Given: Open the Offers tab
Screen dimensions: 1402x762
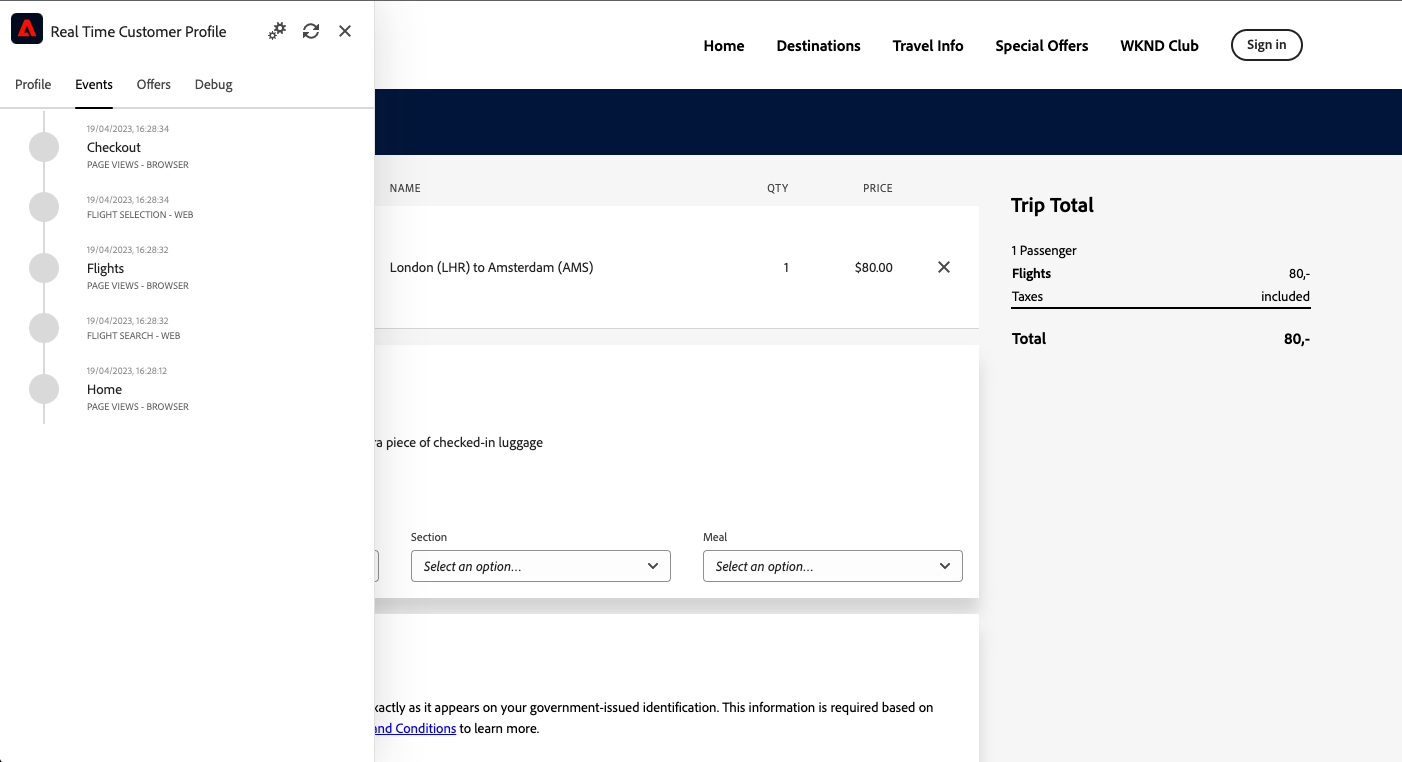Looking at the screenshot, I should tap(154, 85).
